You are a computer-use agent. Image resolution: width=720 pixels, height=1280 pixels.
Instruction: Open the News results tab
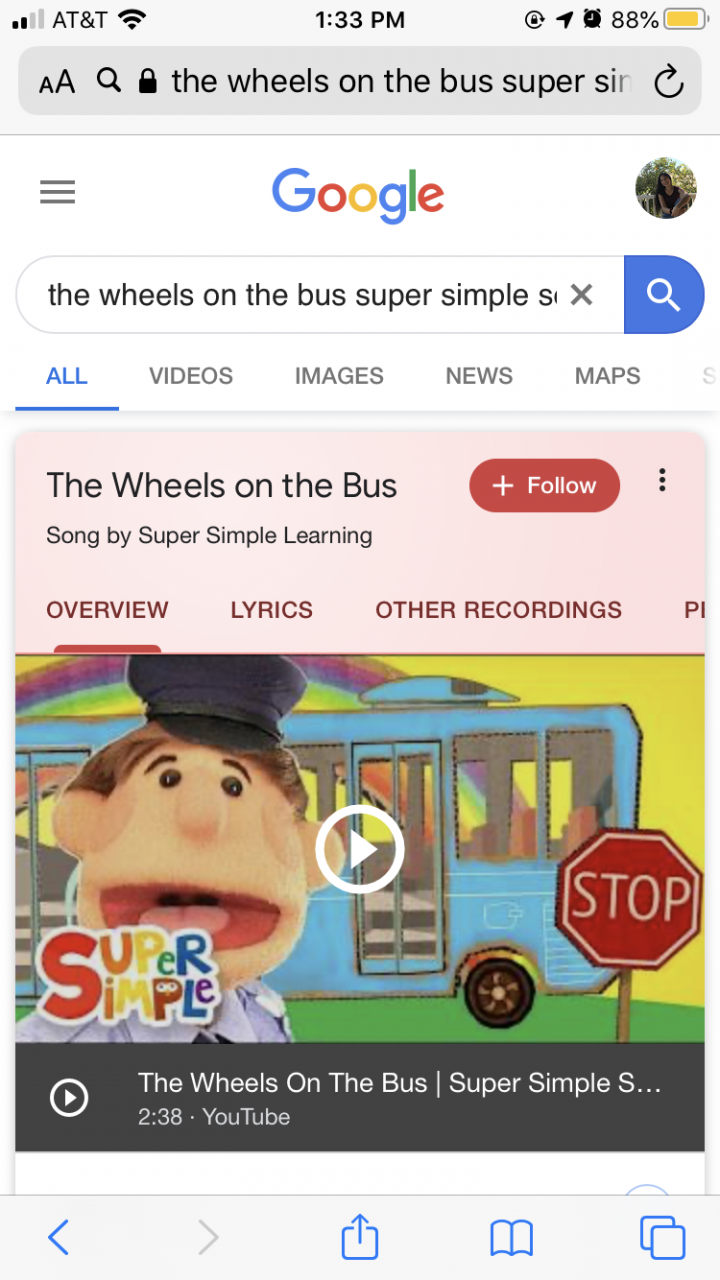(x=479, y=376)
